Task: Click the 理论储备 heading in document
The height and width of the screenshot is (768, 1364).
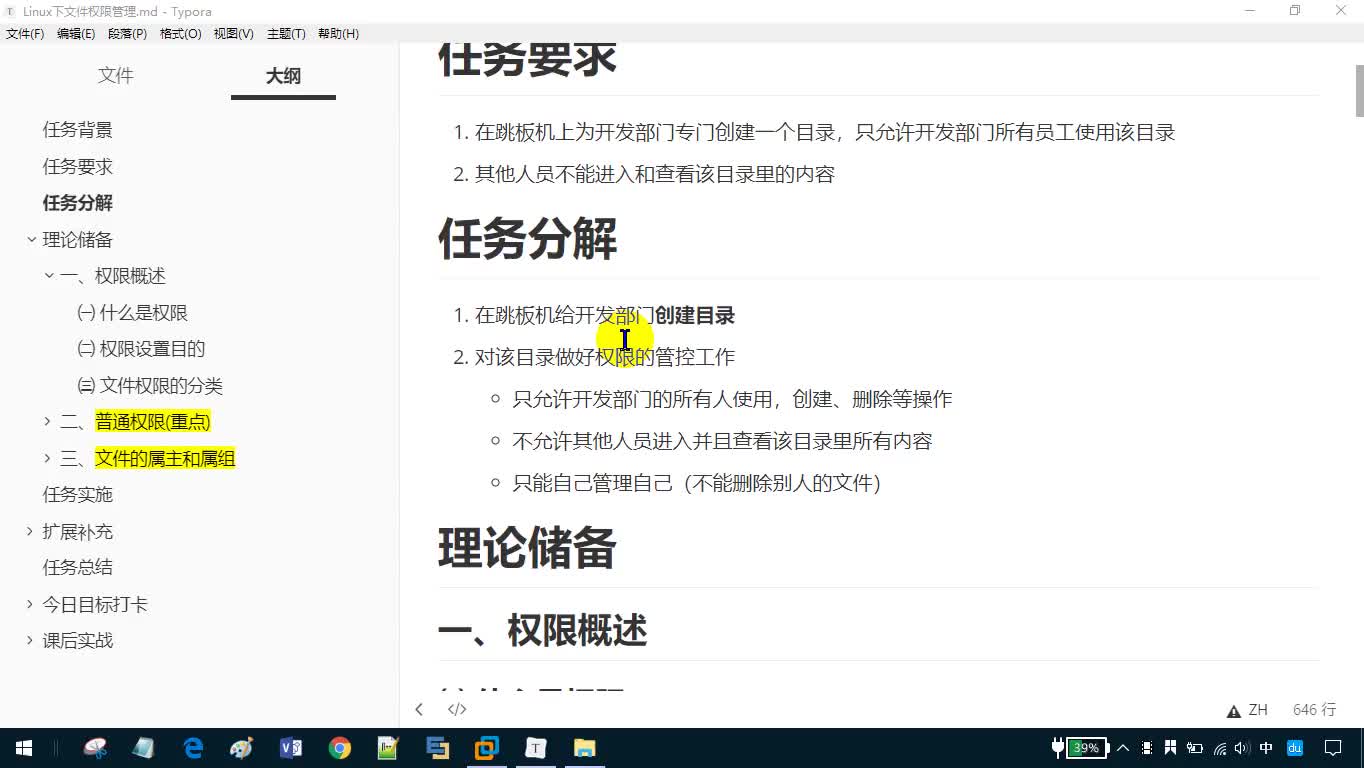Action: tap(527, 548)
